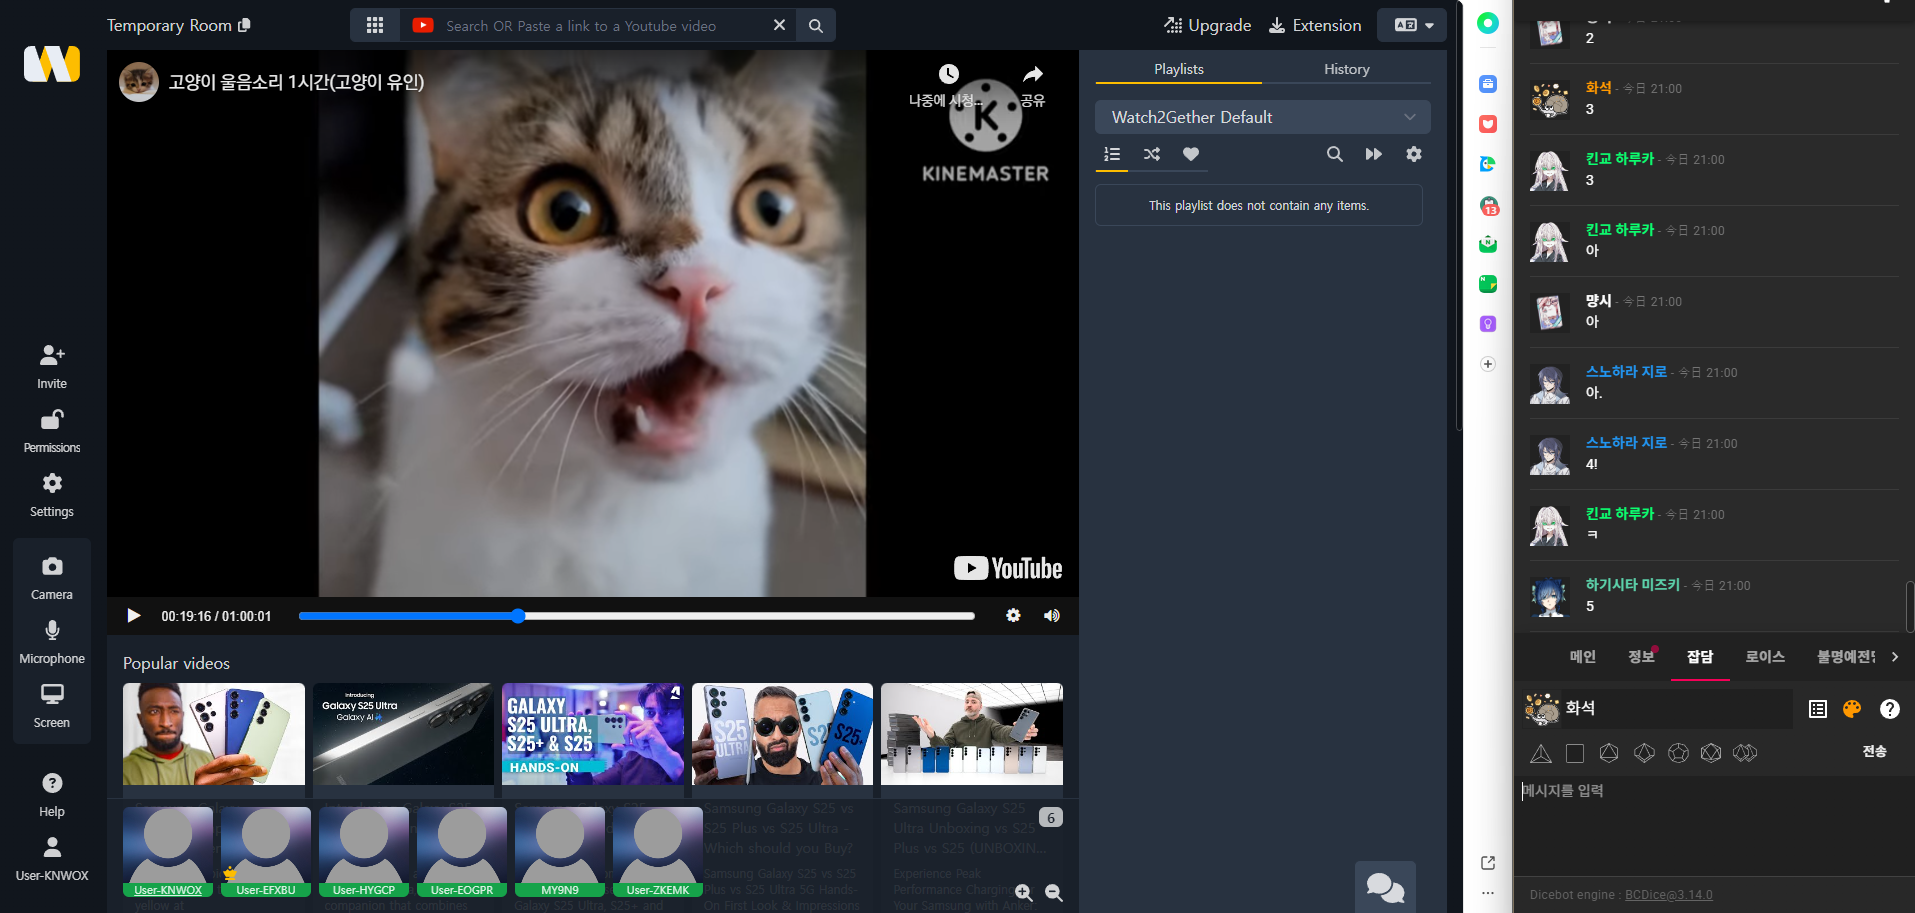1915x913 pixels.
Task: Expand more chat tabs with right chevron
Action: [x=1894, y=657]
